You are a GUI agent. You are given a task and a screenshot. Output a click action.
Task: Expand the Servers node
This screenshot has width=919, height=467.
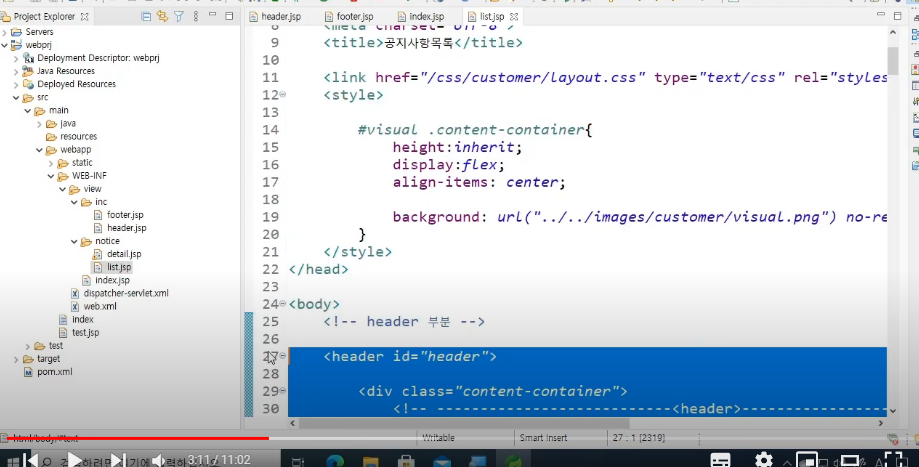pyautogui.click(x=5, y=32)
